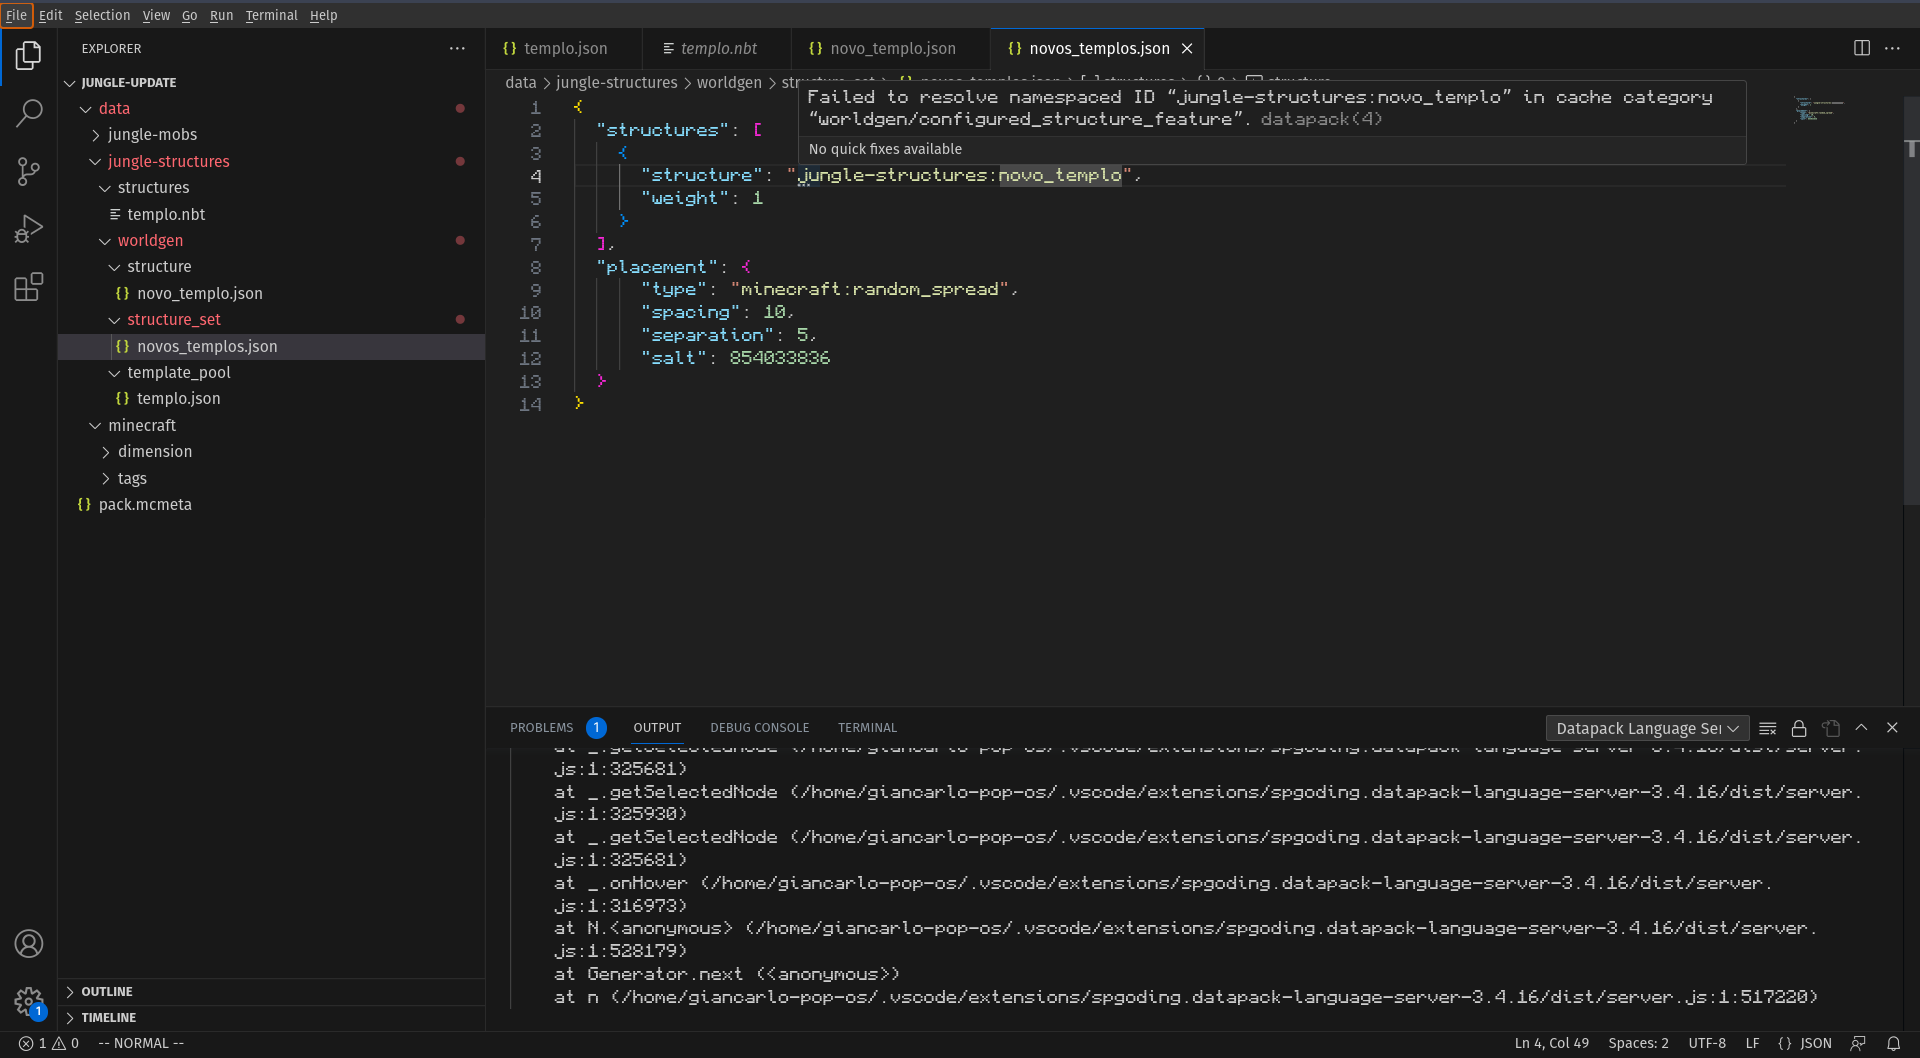Change line ending by clicking LF
The height and width of the screenshot is (1058, 1920).
point(1752,1043)
